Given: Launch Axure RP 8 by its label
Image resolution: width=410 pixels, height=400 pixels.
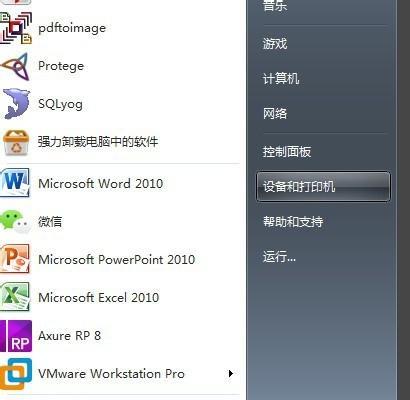Looking at the screenshot, I should tap(69, 335).
